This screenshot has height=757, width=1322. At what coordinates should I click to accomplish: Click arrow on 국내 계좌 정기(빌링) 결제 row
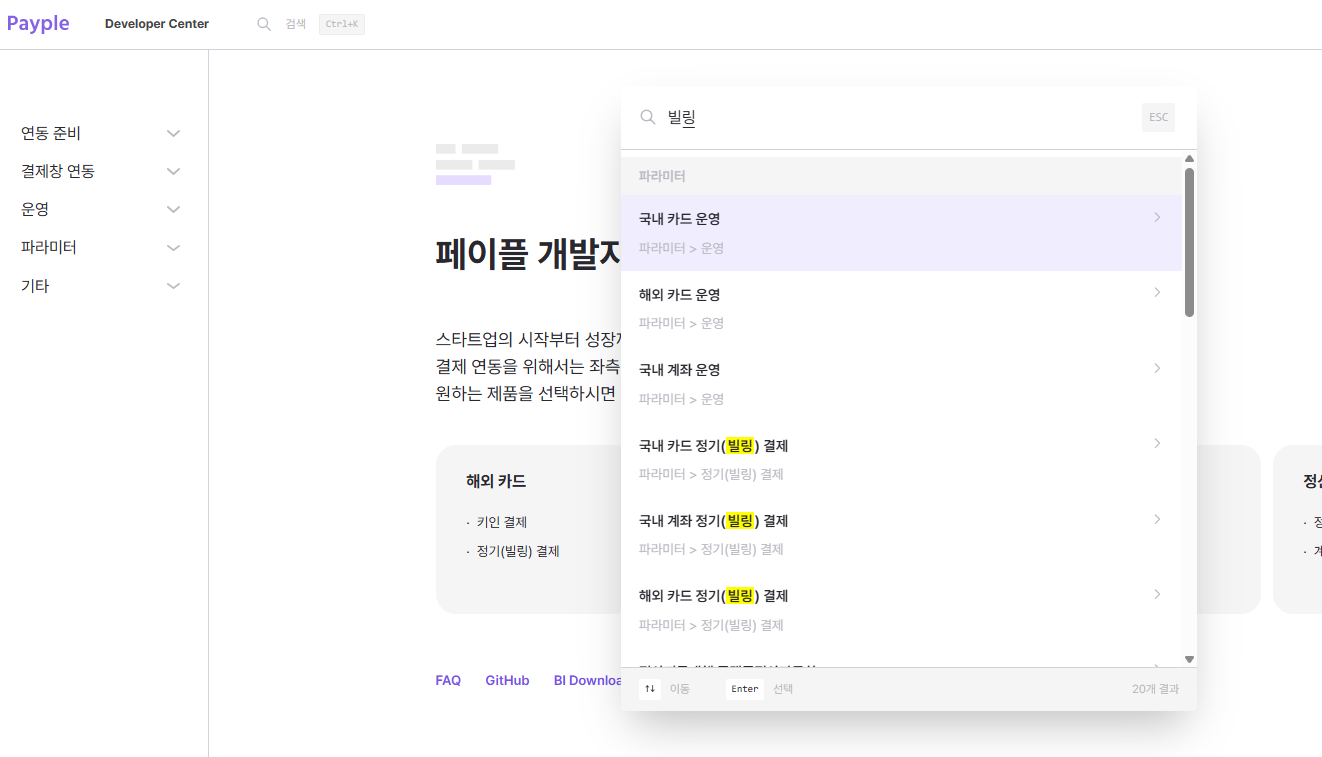(1157, 519)
